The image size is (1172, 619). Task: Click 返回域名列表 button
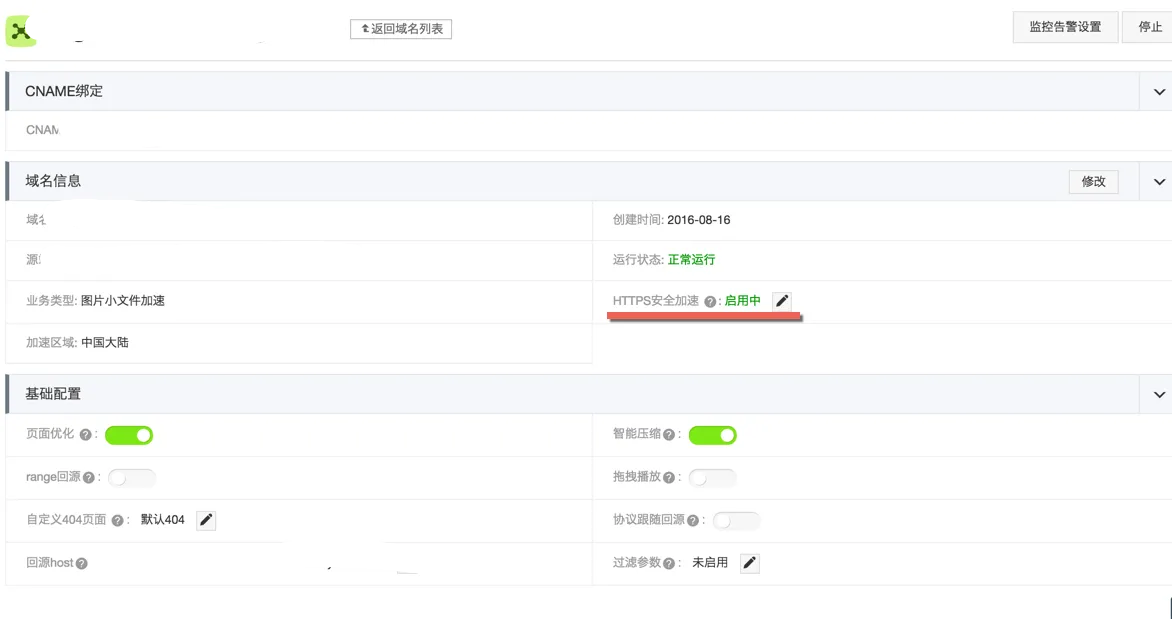coord(401,29)
